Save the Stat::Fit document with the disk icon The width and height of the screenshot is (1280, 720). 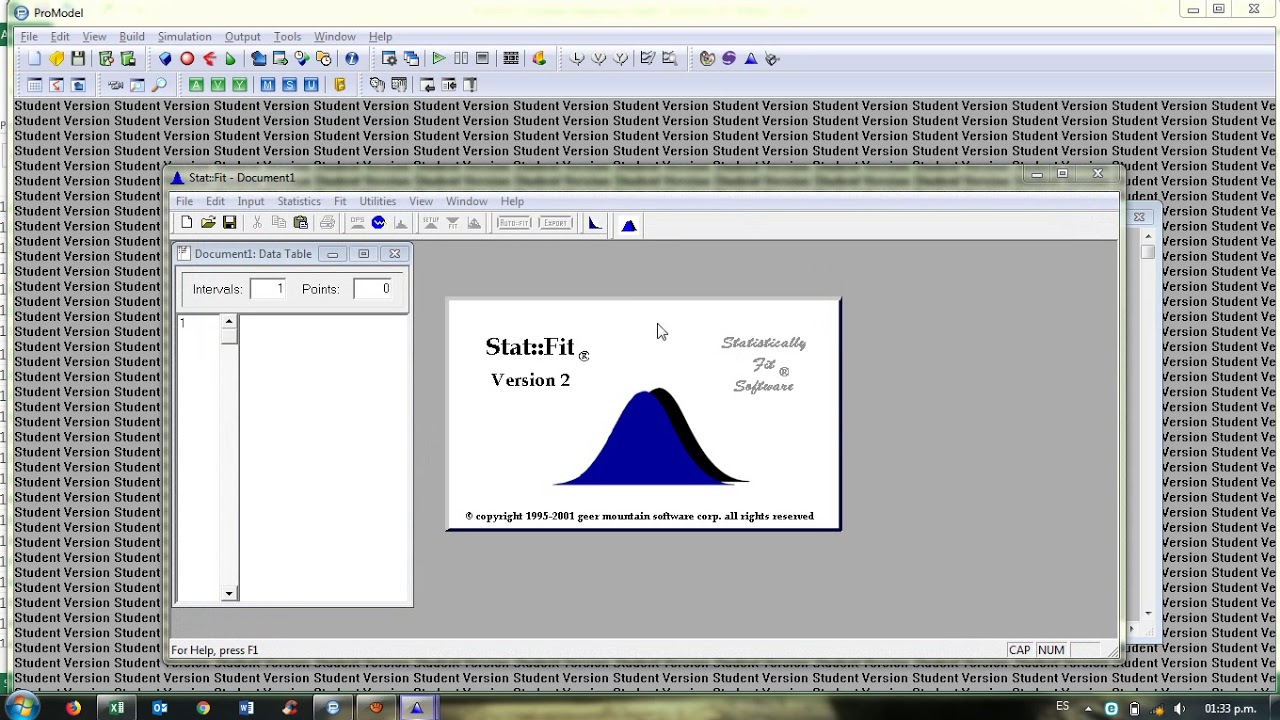tap(229, 223)
